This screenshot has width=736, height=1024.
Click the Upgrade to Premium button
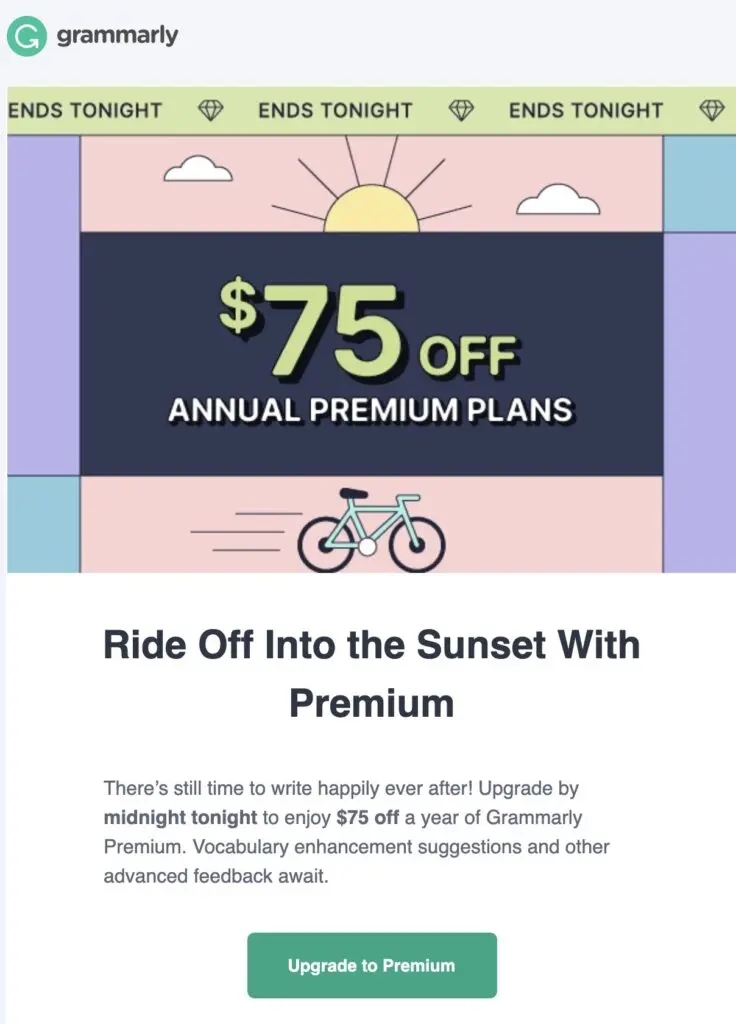371,965
